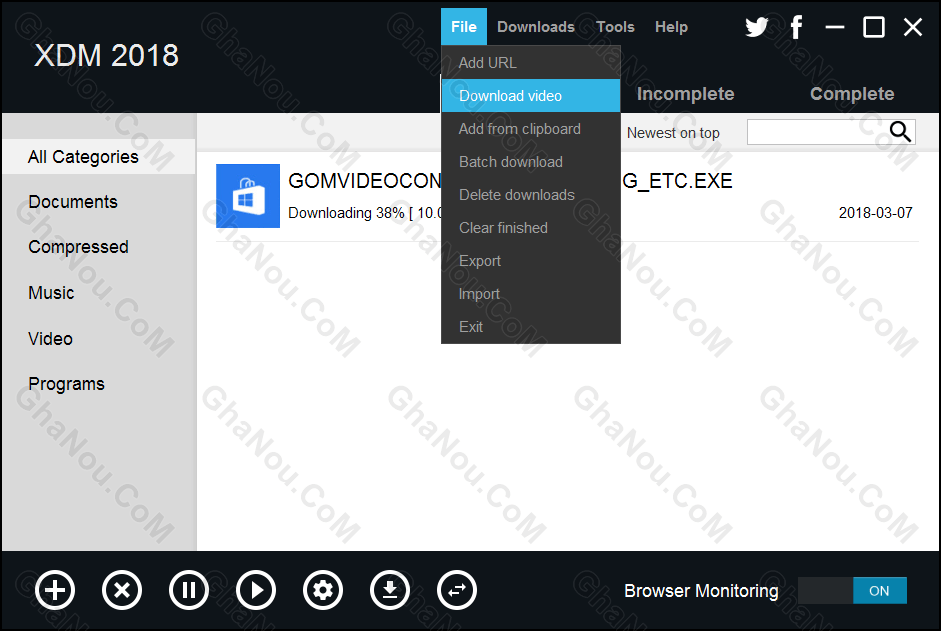The height and width of the screenshot is (631, 941).
Task: Select Batch download option
Action: (531, 162)
